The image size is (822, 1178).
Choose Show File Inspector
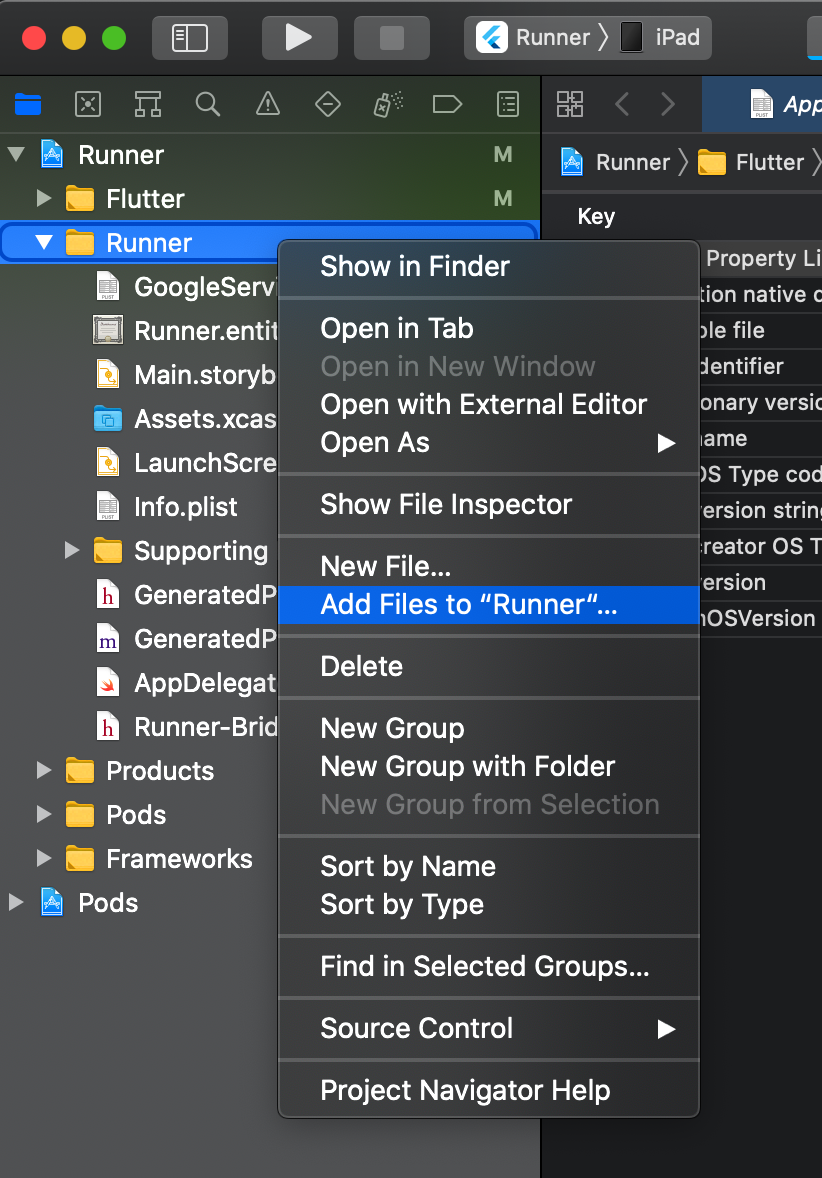click(488, 504)
